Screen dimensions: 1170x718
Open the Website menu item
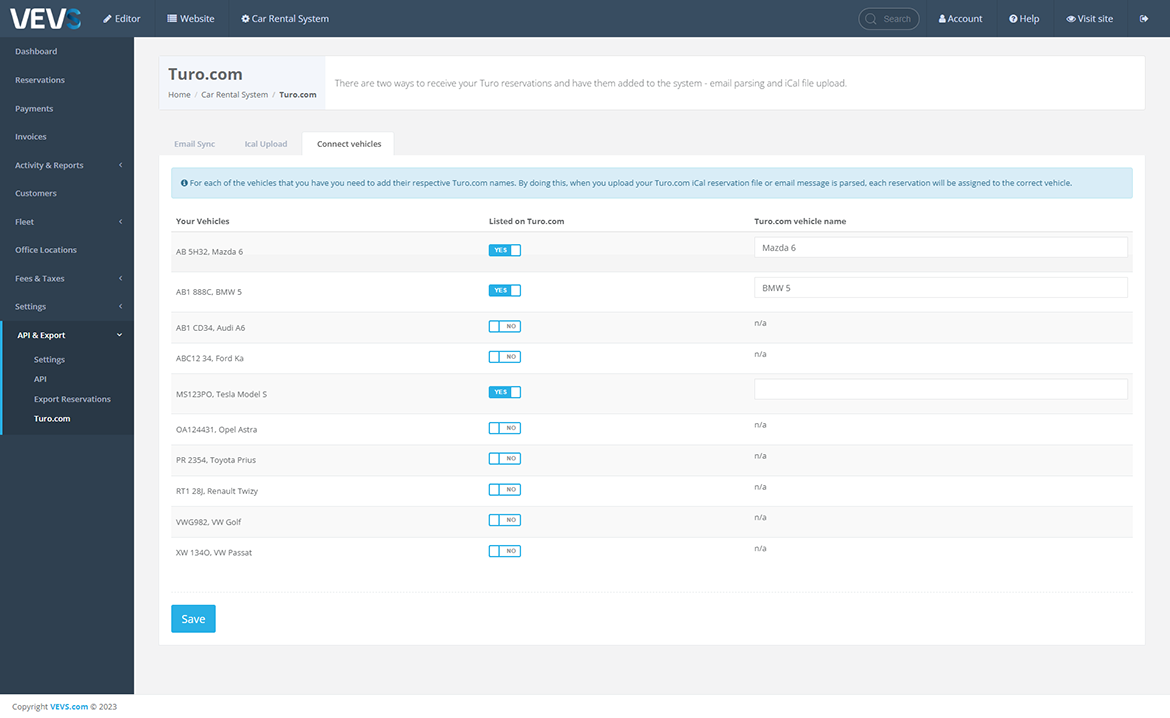[x=191, y=19]
